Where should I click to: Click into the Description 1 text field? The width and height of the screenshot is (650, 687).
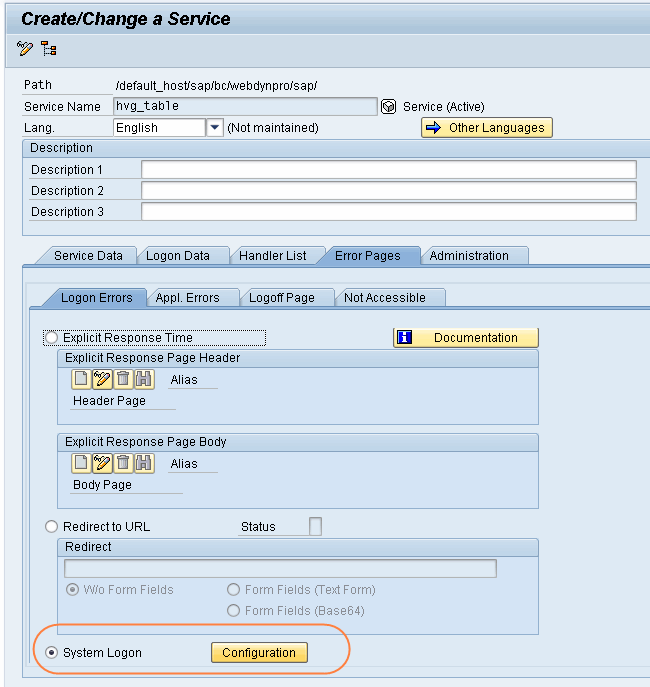(x=388, y=170)
